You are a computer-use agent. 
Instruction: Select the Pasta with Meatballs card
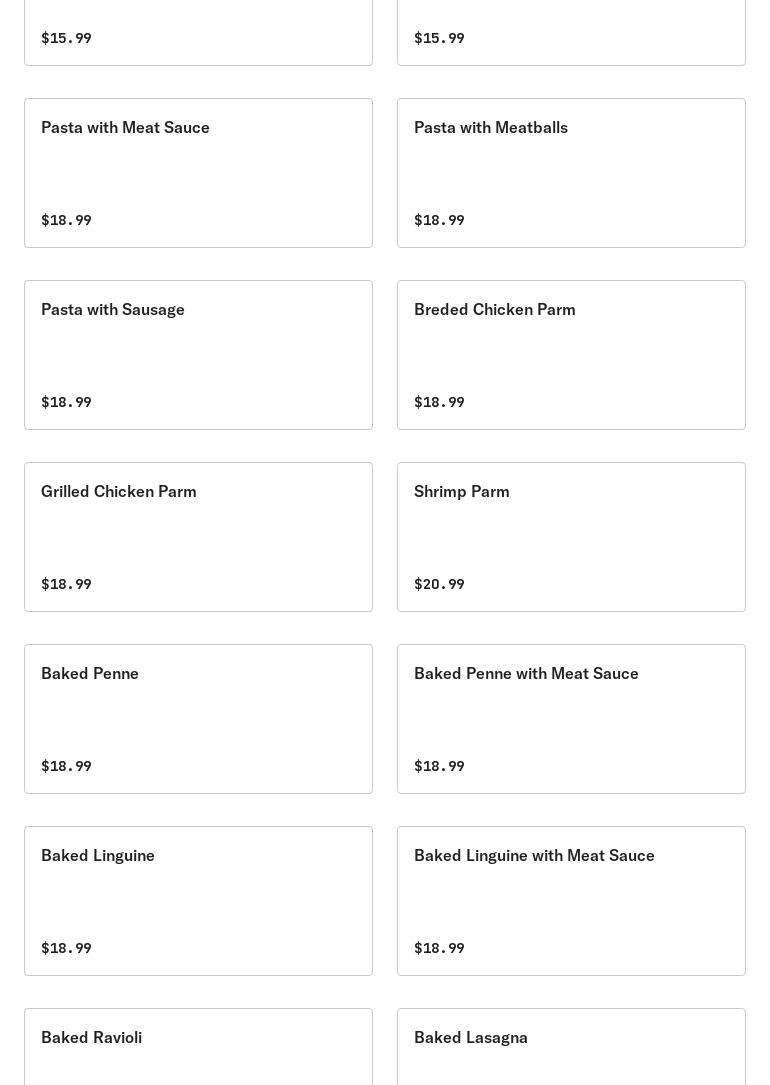490,128
